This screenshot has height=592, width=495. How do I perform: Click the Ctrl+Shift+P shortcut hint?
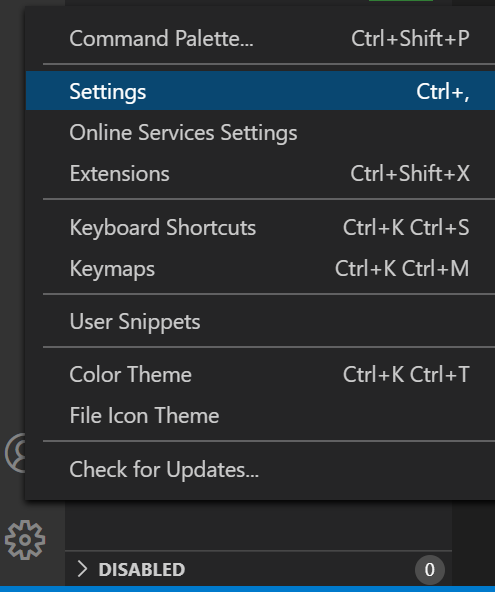point(410,39)
